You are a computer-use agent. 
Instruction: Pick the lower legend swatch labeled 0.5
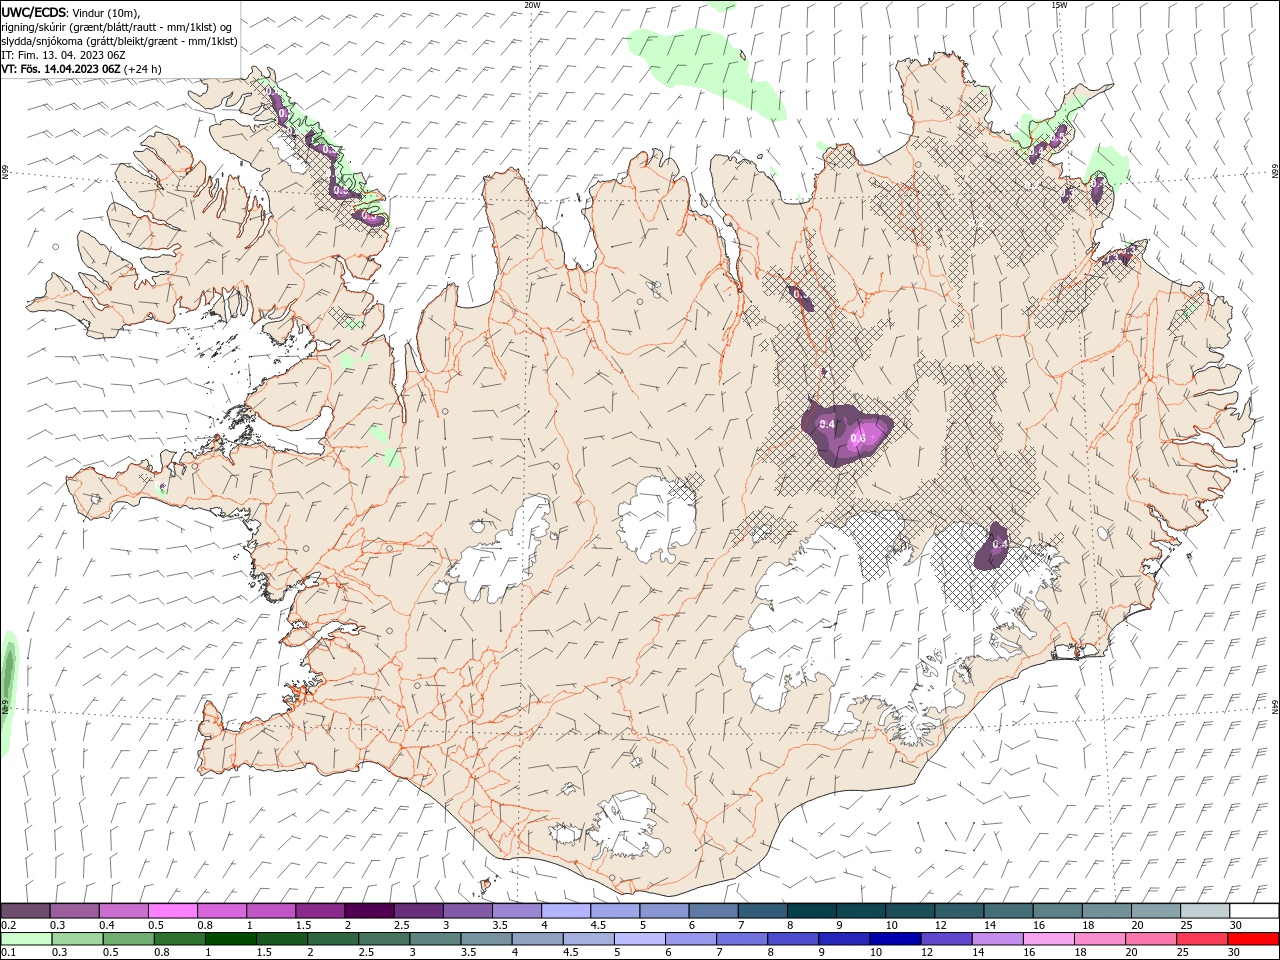(x=128, y=939)
